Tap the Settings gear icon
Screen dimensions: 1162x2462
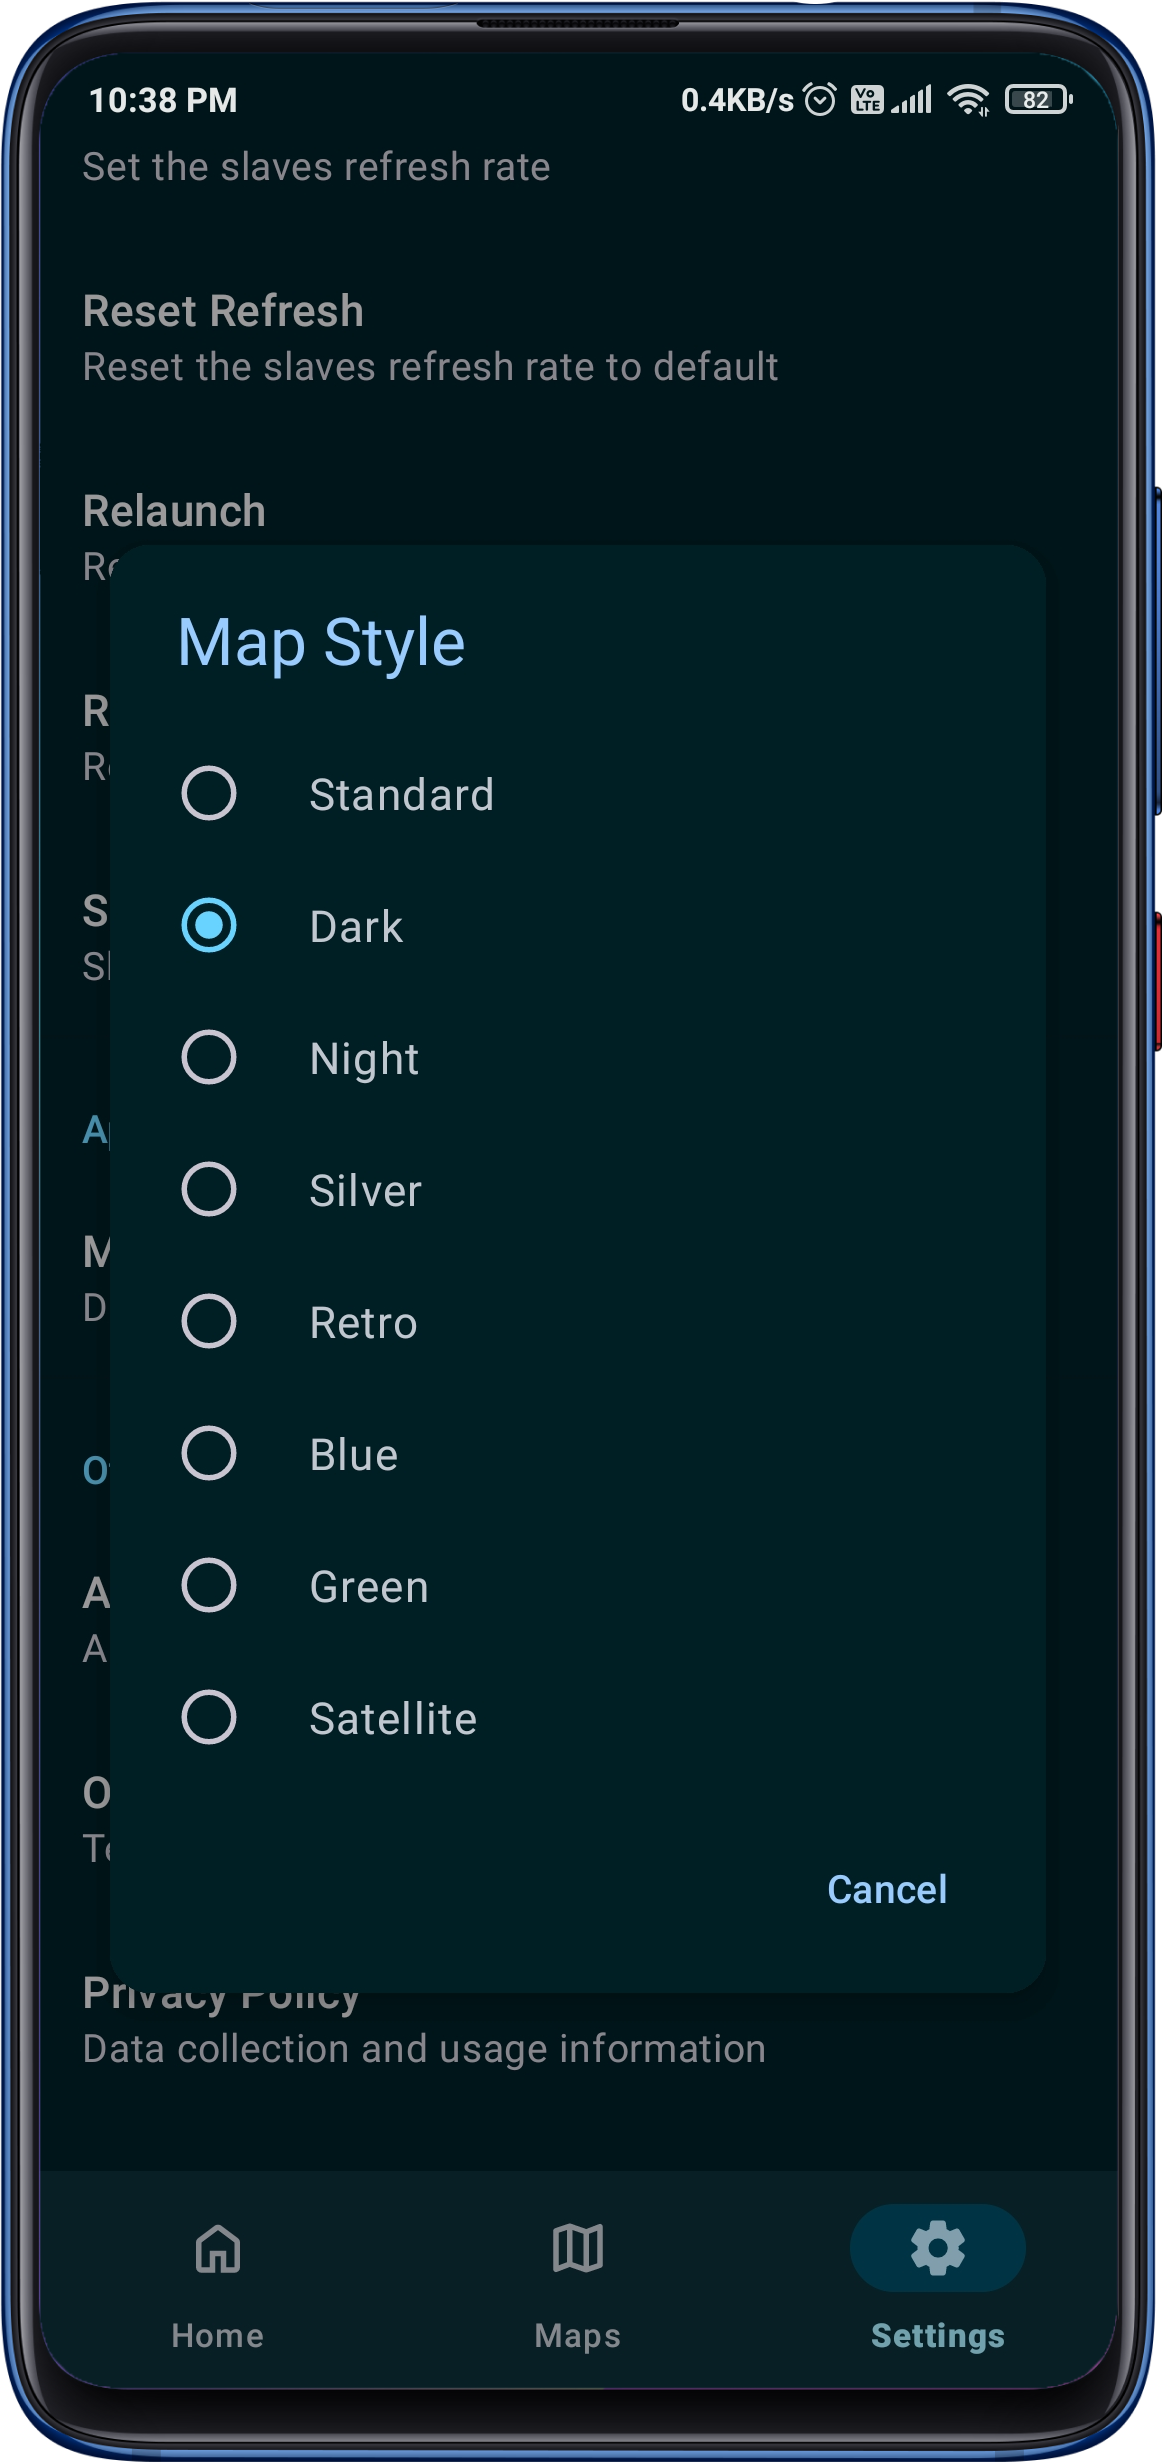click(x=937, y=2249)
